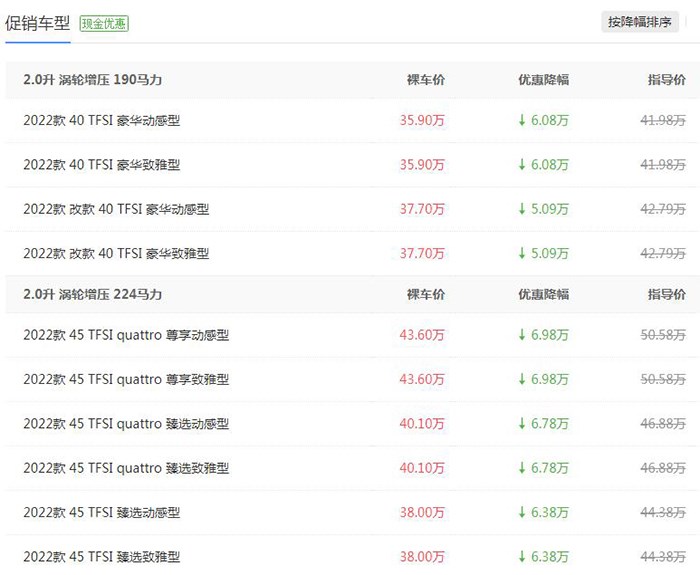
Task: Click 40.10万 price of quattro 臻选动感型
Action: 422,424
